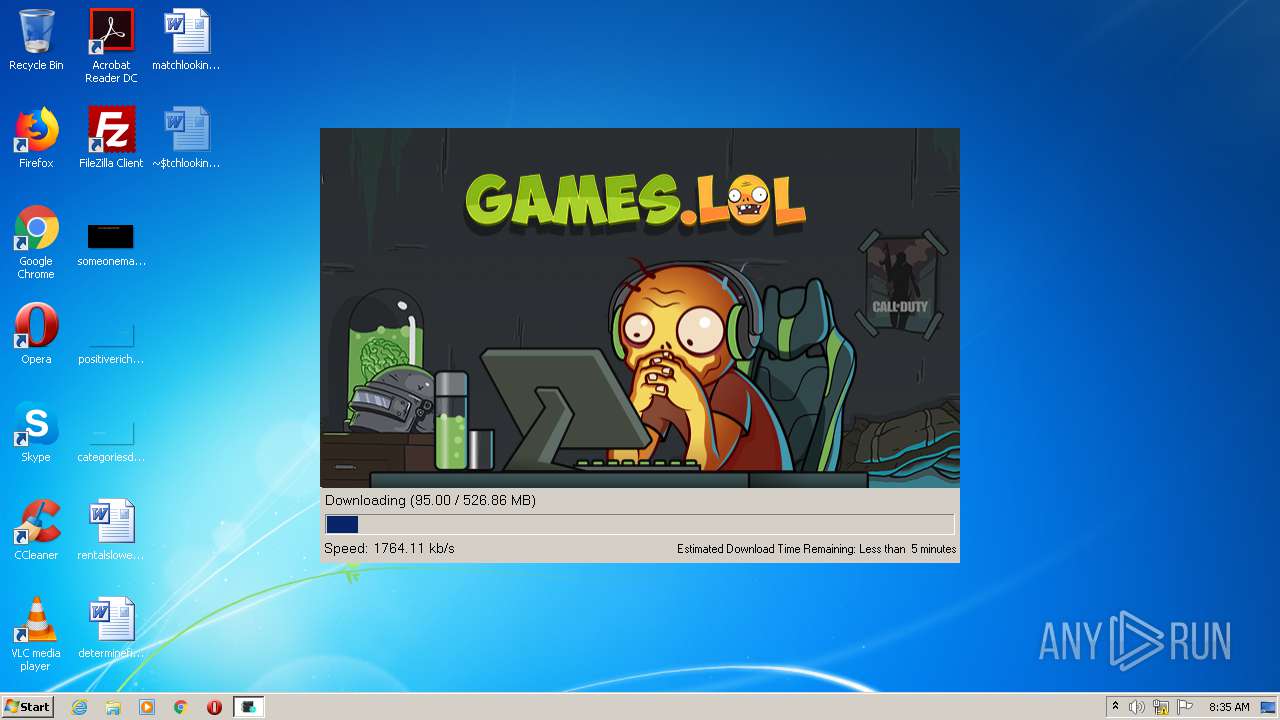Select the CCleaner desktop shortcut
The image size is (1280, 720).
tap(36, 530)
